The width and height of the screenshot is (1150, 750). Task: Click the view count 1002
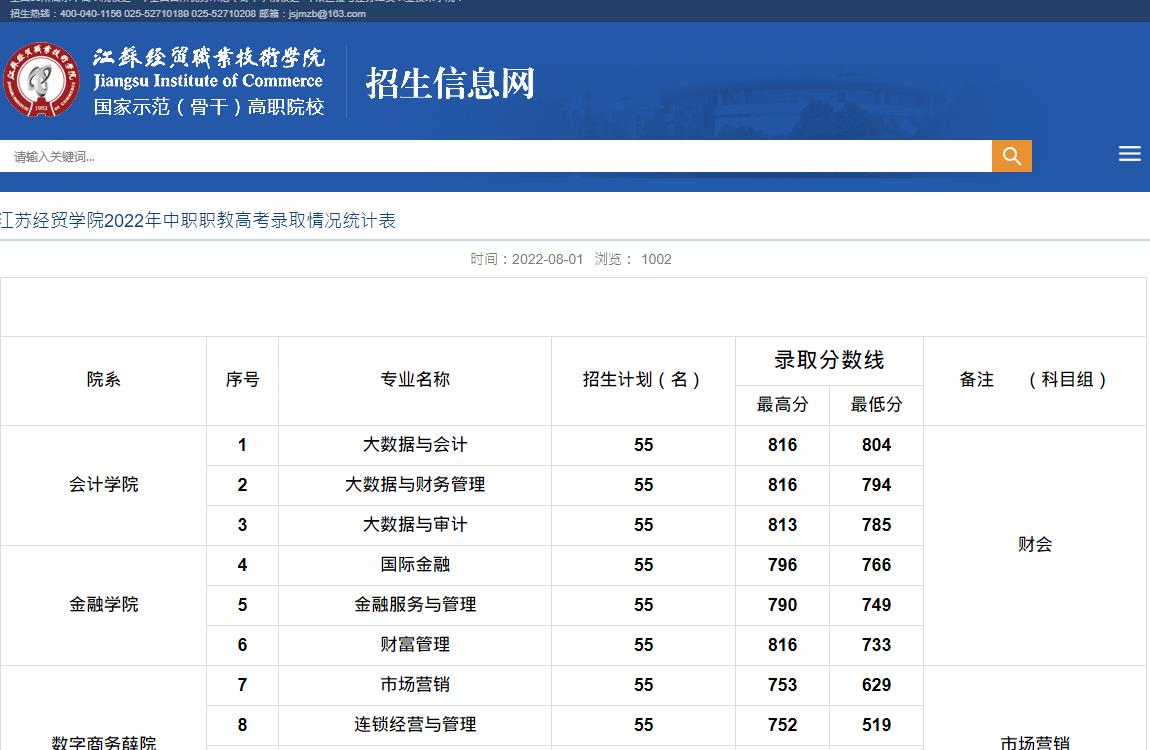656,260
